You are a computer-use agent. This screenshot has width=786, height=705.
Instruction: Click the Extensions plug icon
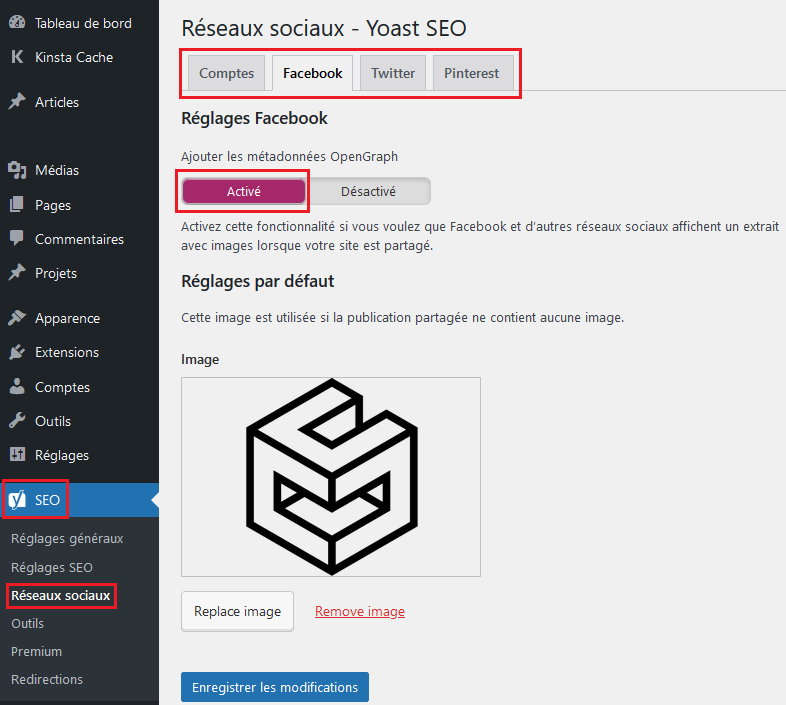coord(17,352)
